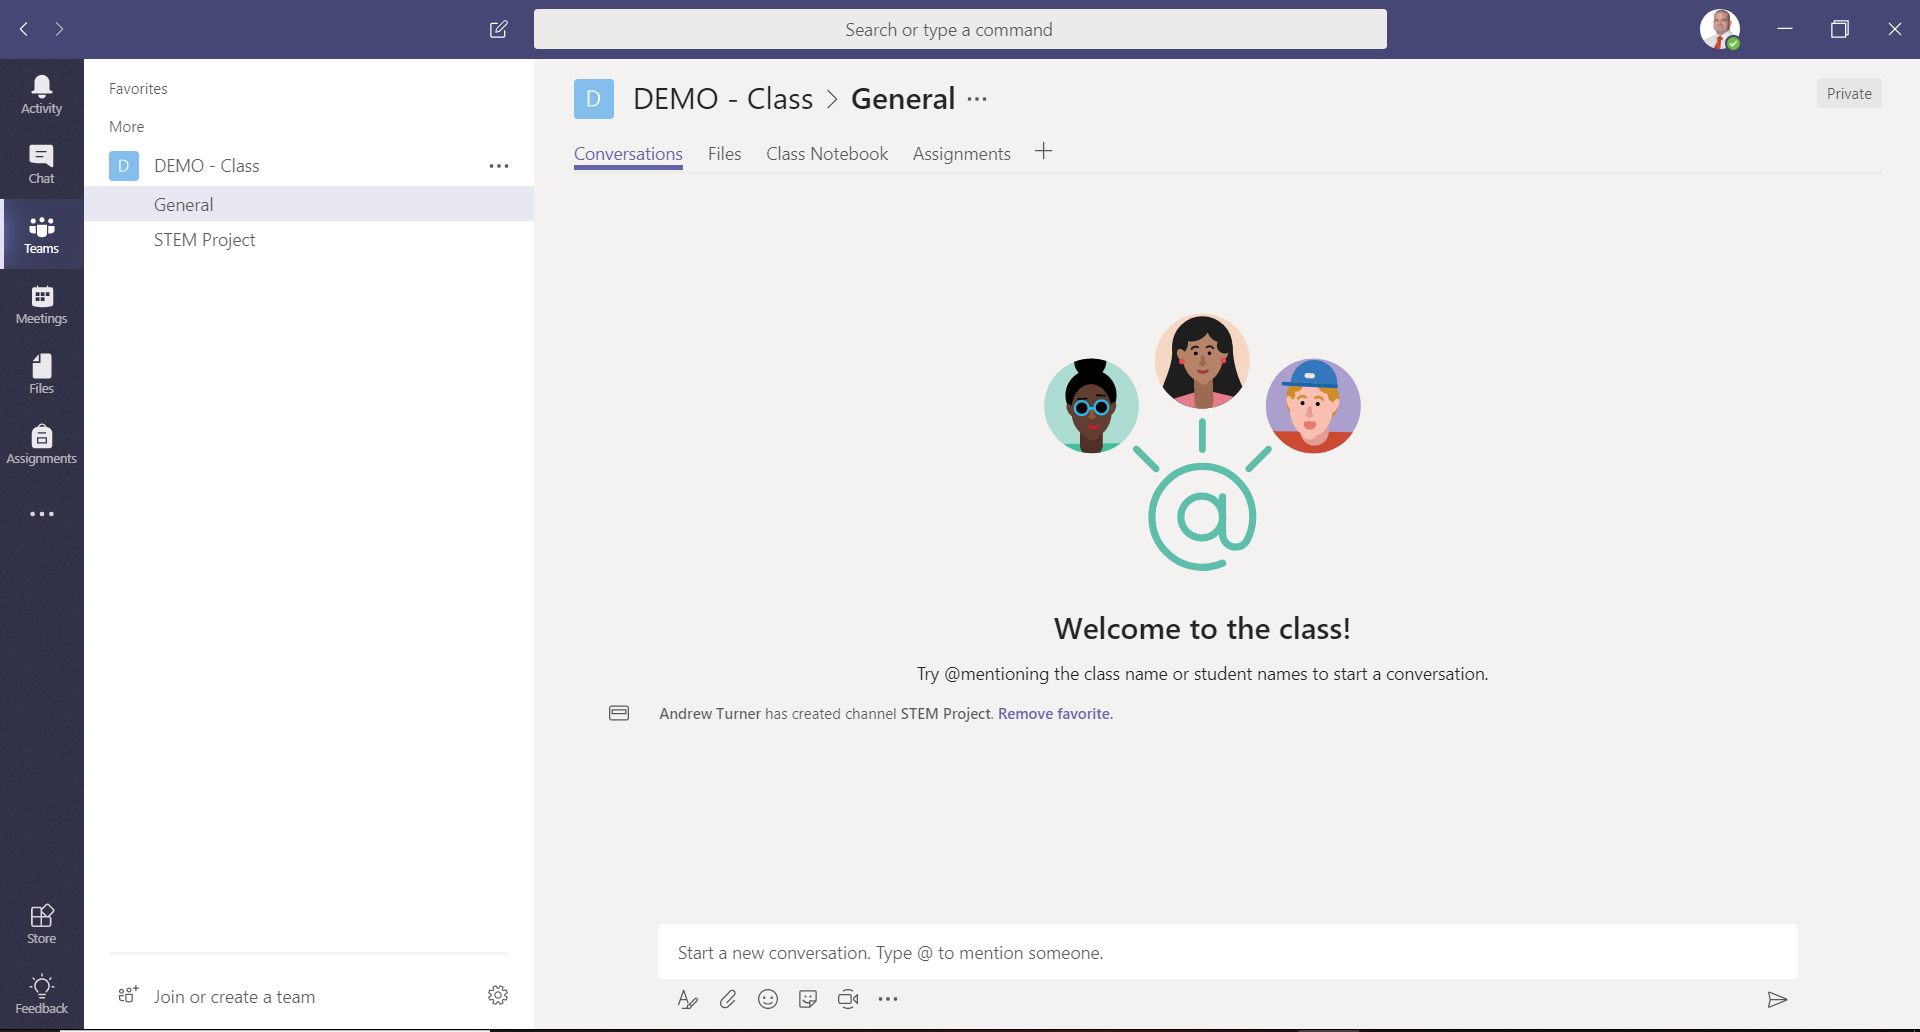Image resolution: width=1920 pixels, height=1032 pixels.
Task: Start a meet now video icon
Action: pos(848,999)
